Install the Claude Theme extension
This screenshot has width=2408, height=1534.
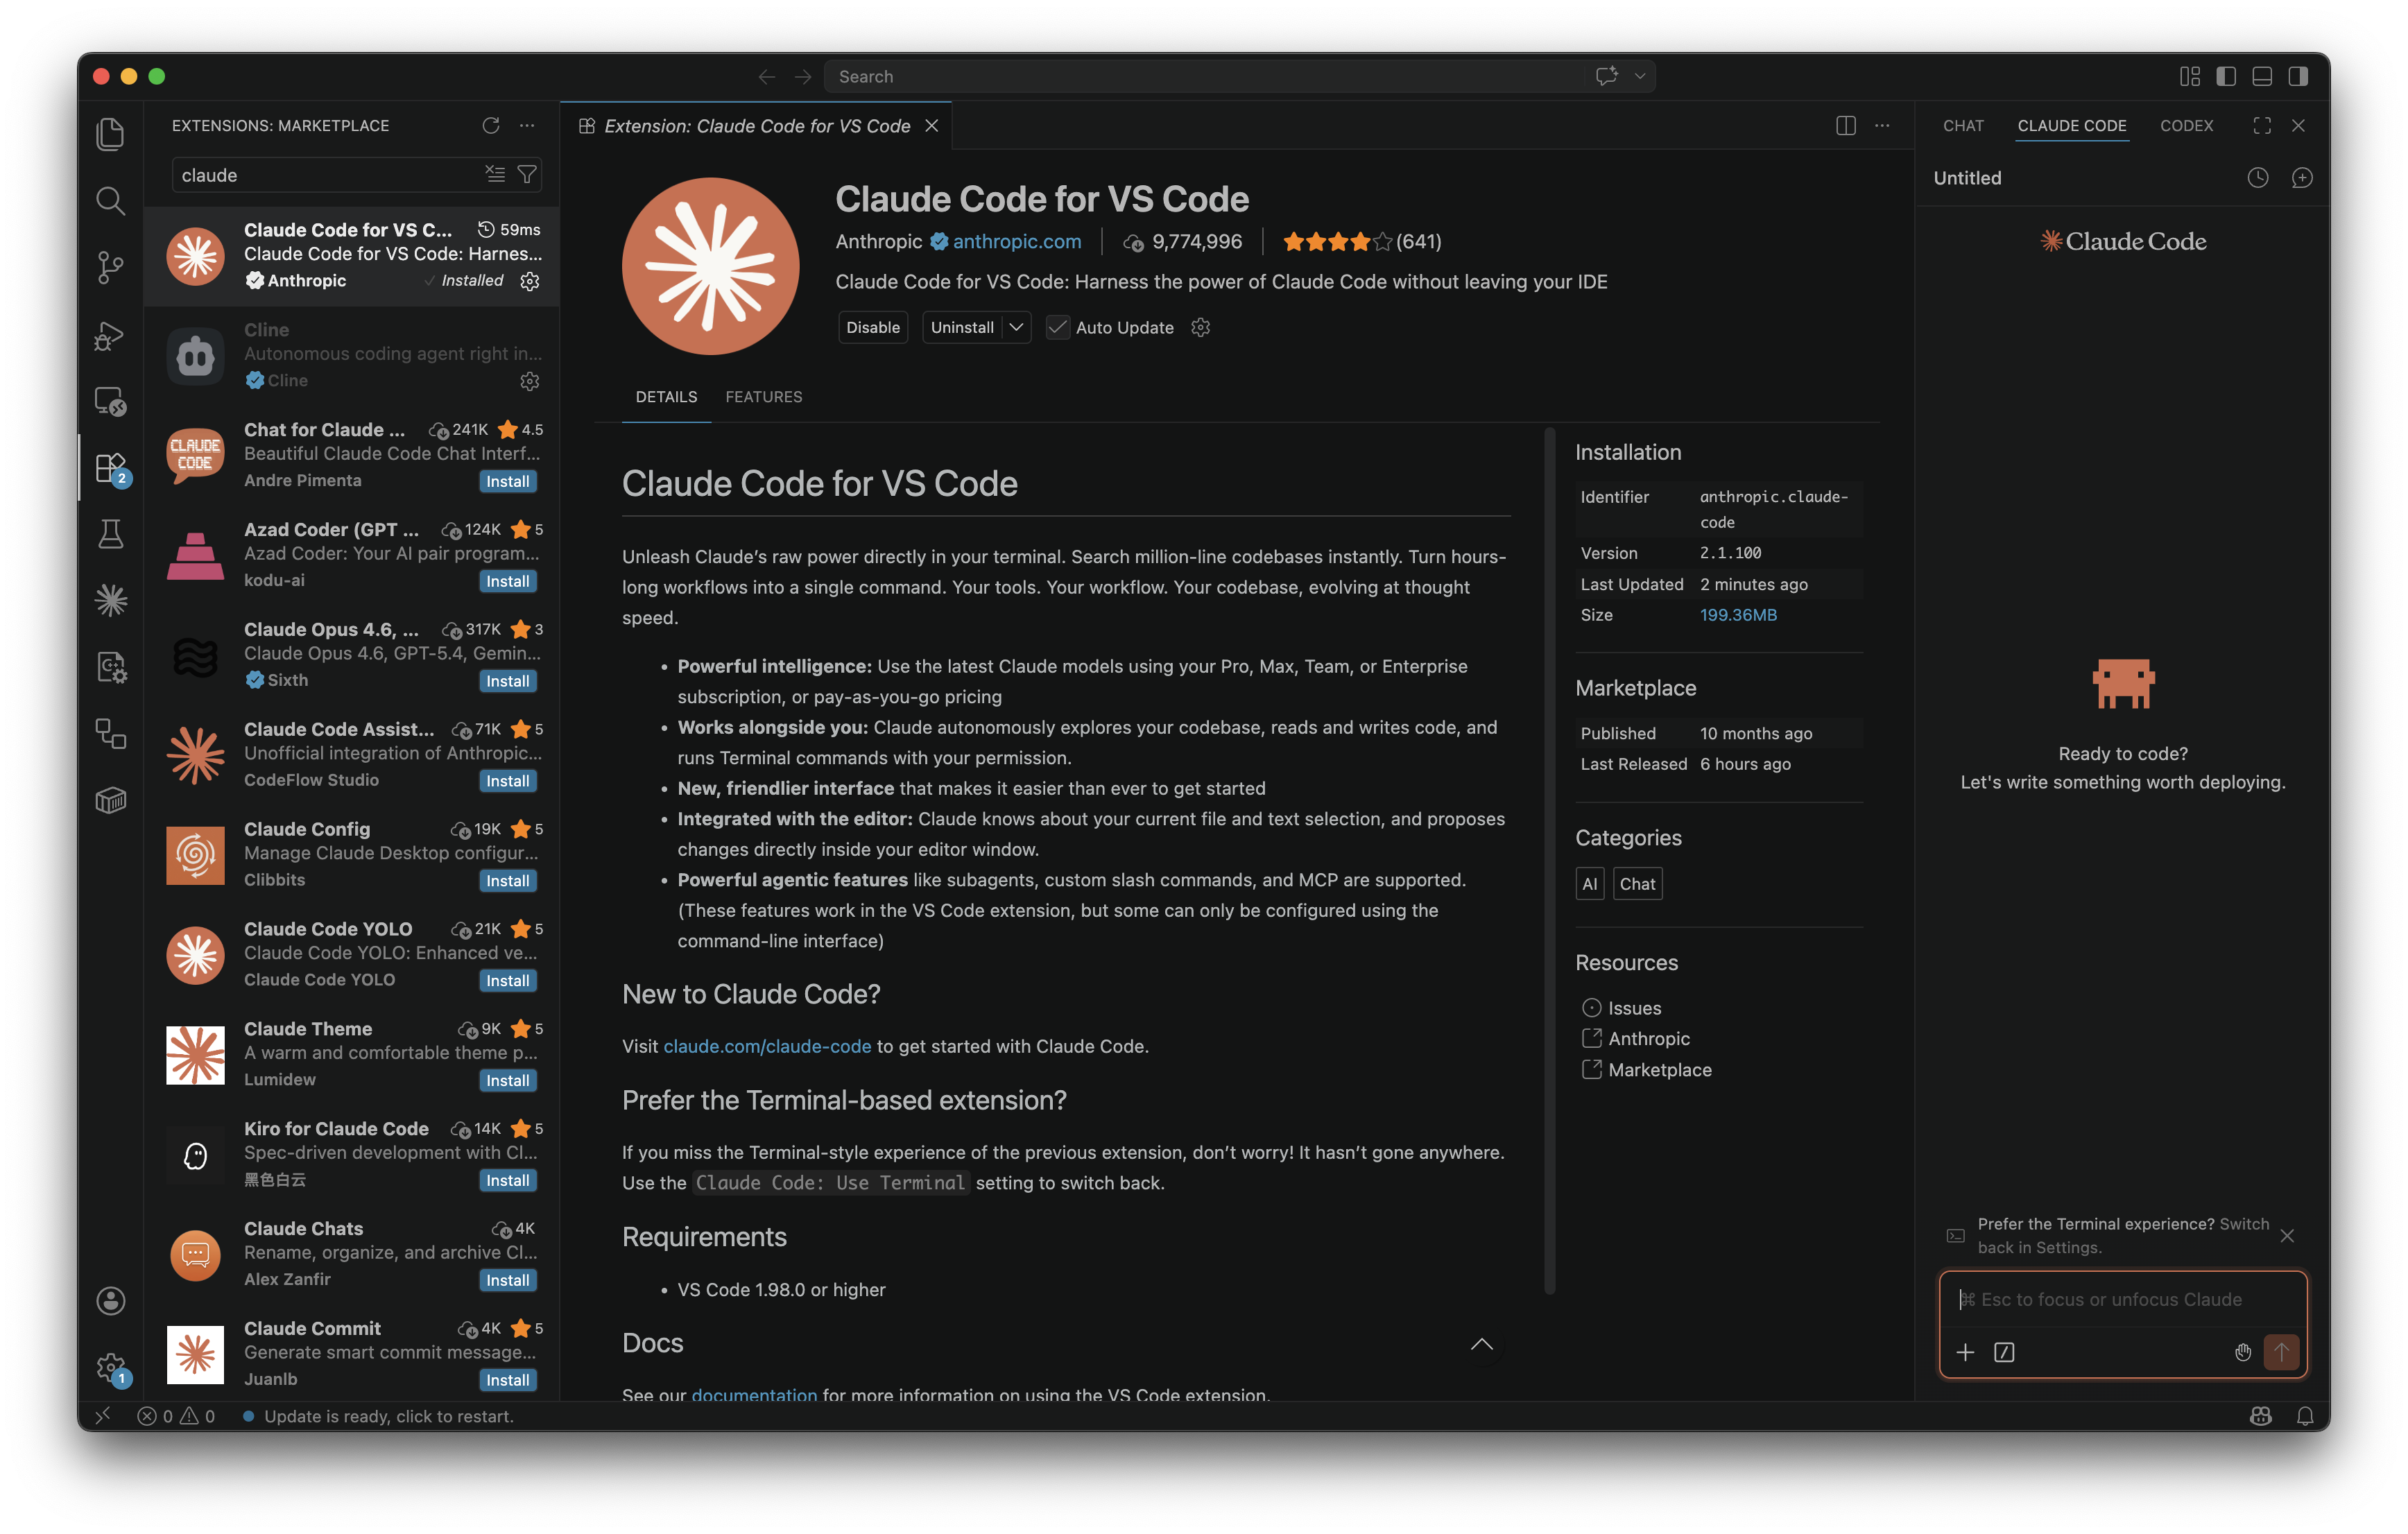click(x=508, y=1080)
